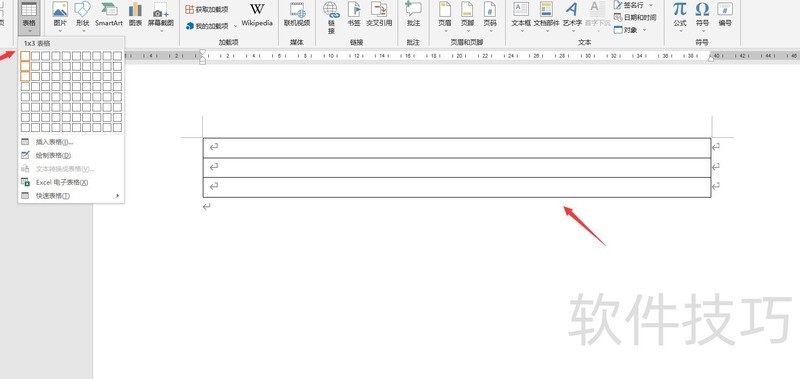Viewport: 800px width, 379px height.
Task: Open the 页眉 header menu
Action: coord(444,15)
